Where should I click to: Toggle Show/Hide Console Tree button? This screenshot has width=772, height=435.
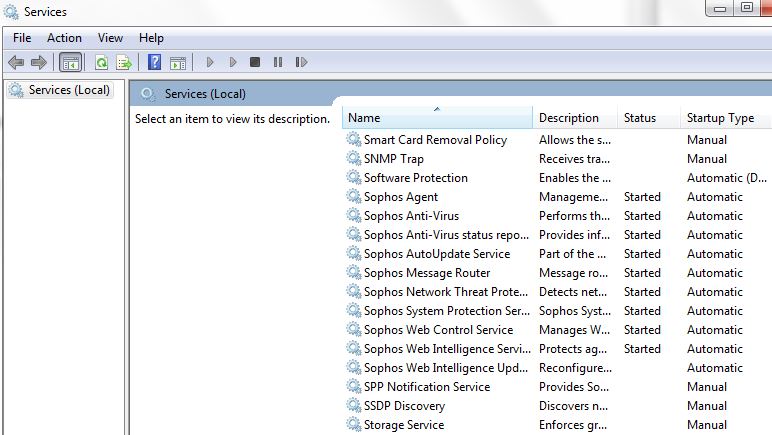click(x=70, y=62)
